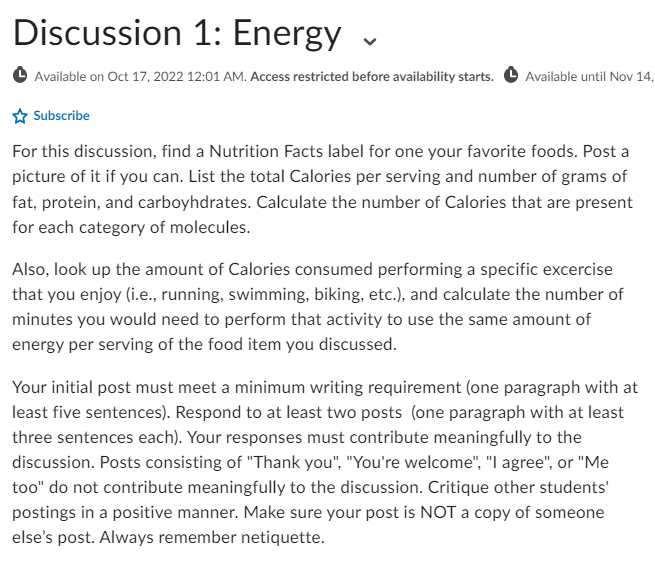Click the Subscribe star icon
The width and height of the screenshot is (655, 565).
20,116
